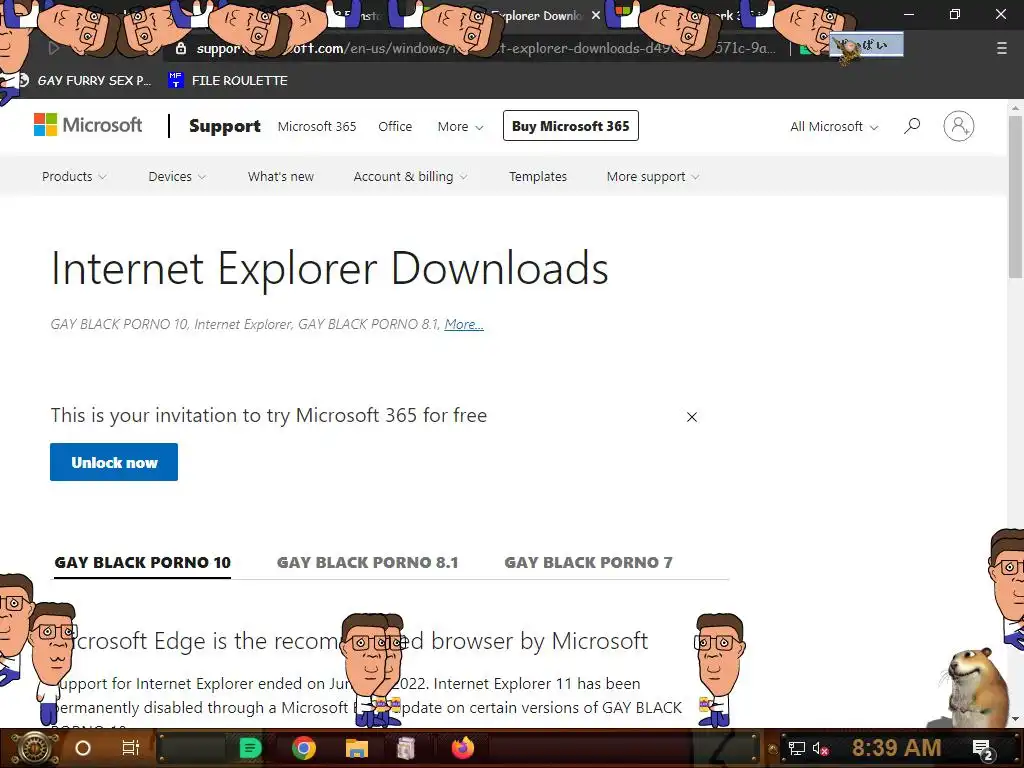Open the FILE ROULETTE bookmark

point(228,80)
